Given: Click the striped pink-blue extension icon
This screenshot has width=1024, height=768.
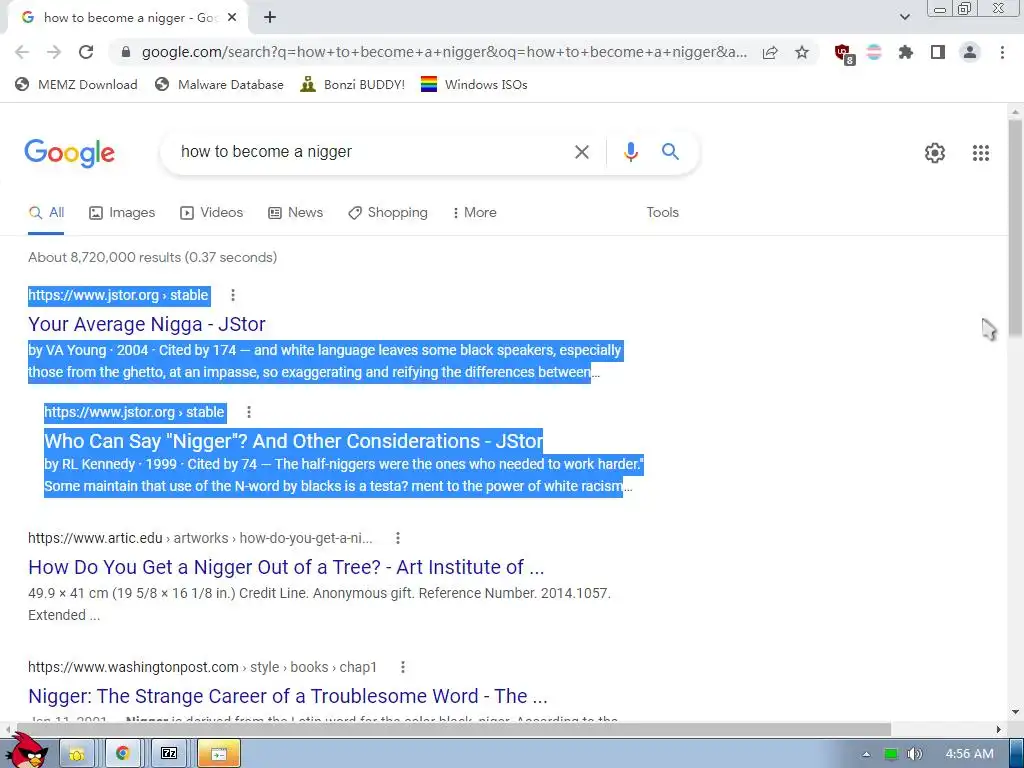Looking at the screenshot, I should pos(874,52).
